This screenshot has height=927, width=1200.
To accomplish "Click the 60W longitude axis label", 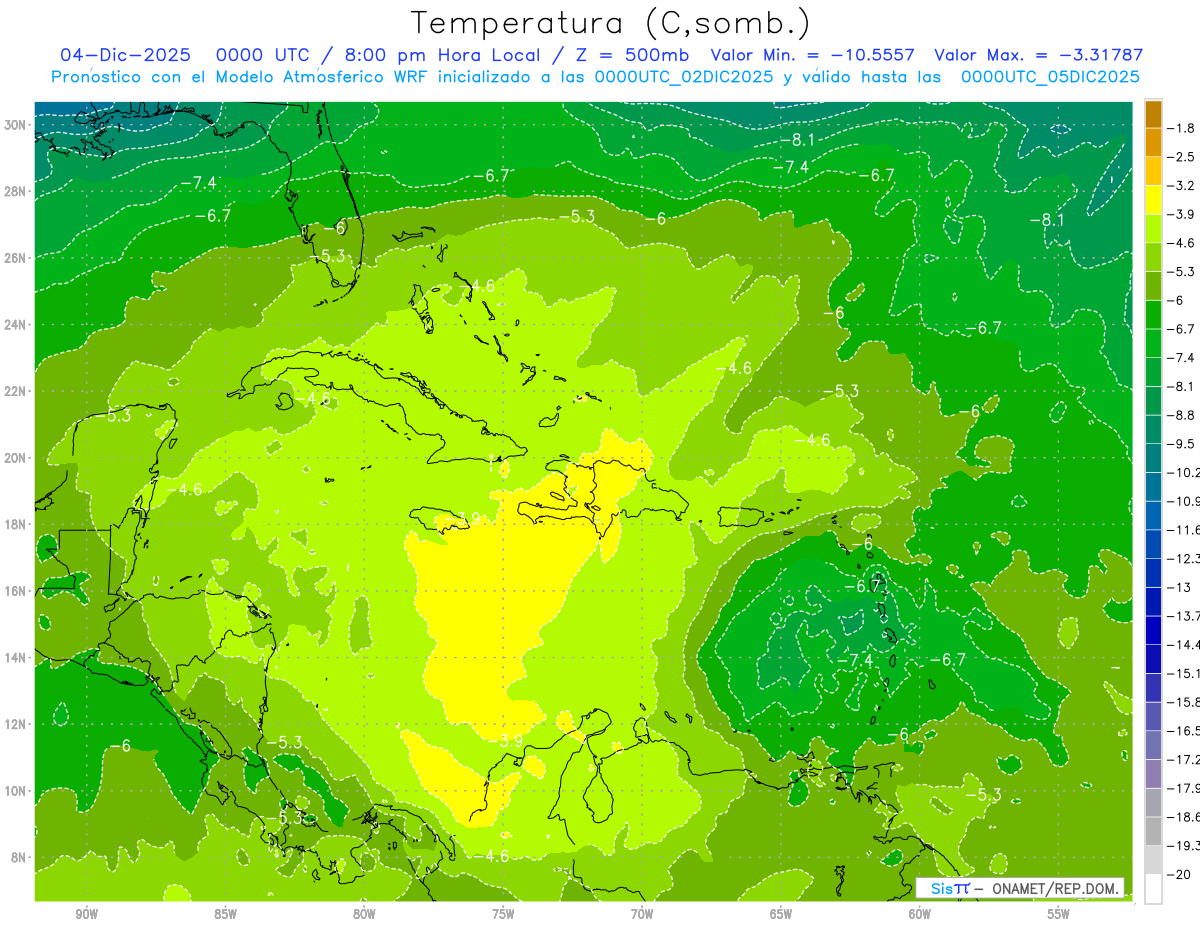I will coord(920,914).
